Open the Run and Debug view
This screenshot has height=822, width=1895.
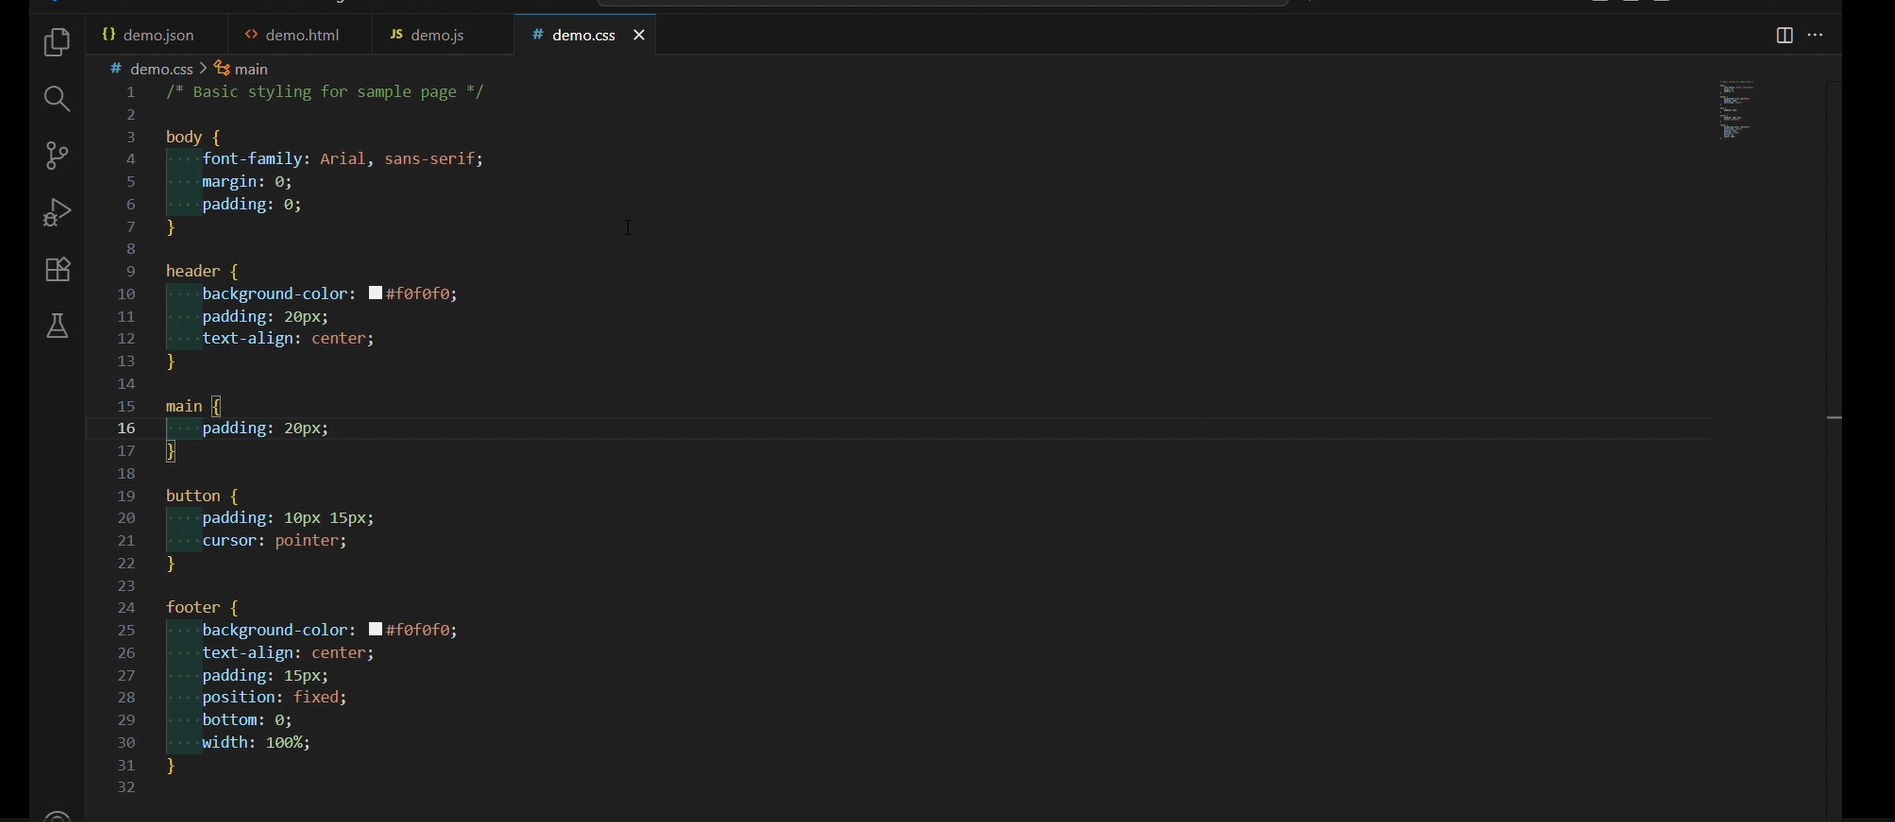57,213
